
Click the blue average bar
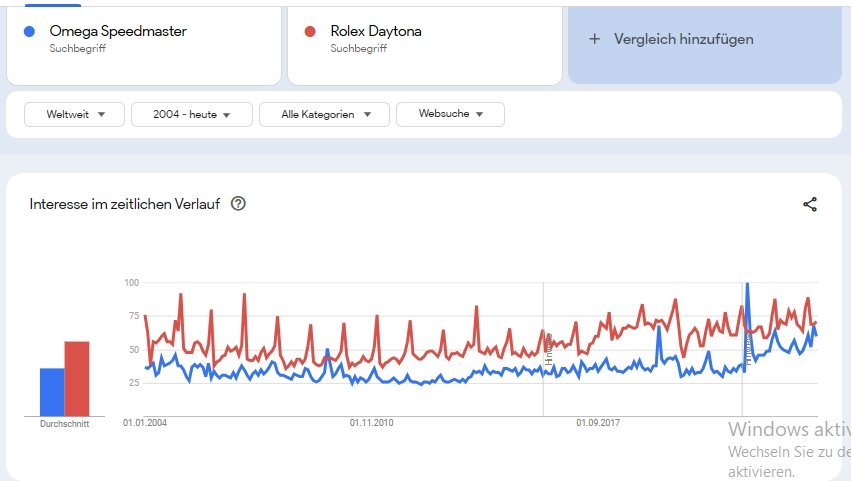click(x=52, y=392)
